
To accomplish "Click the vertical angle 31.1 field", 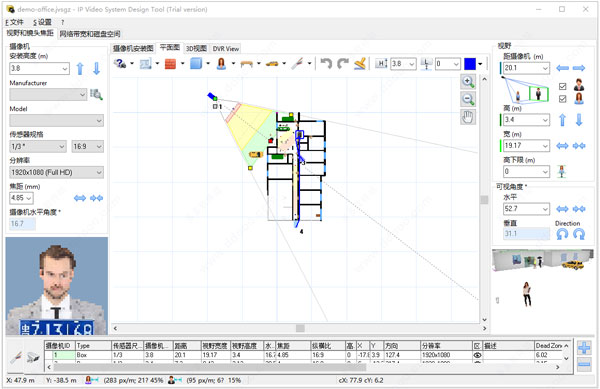I will [526, 234].
